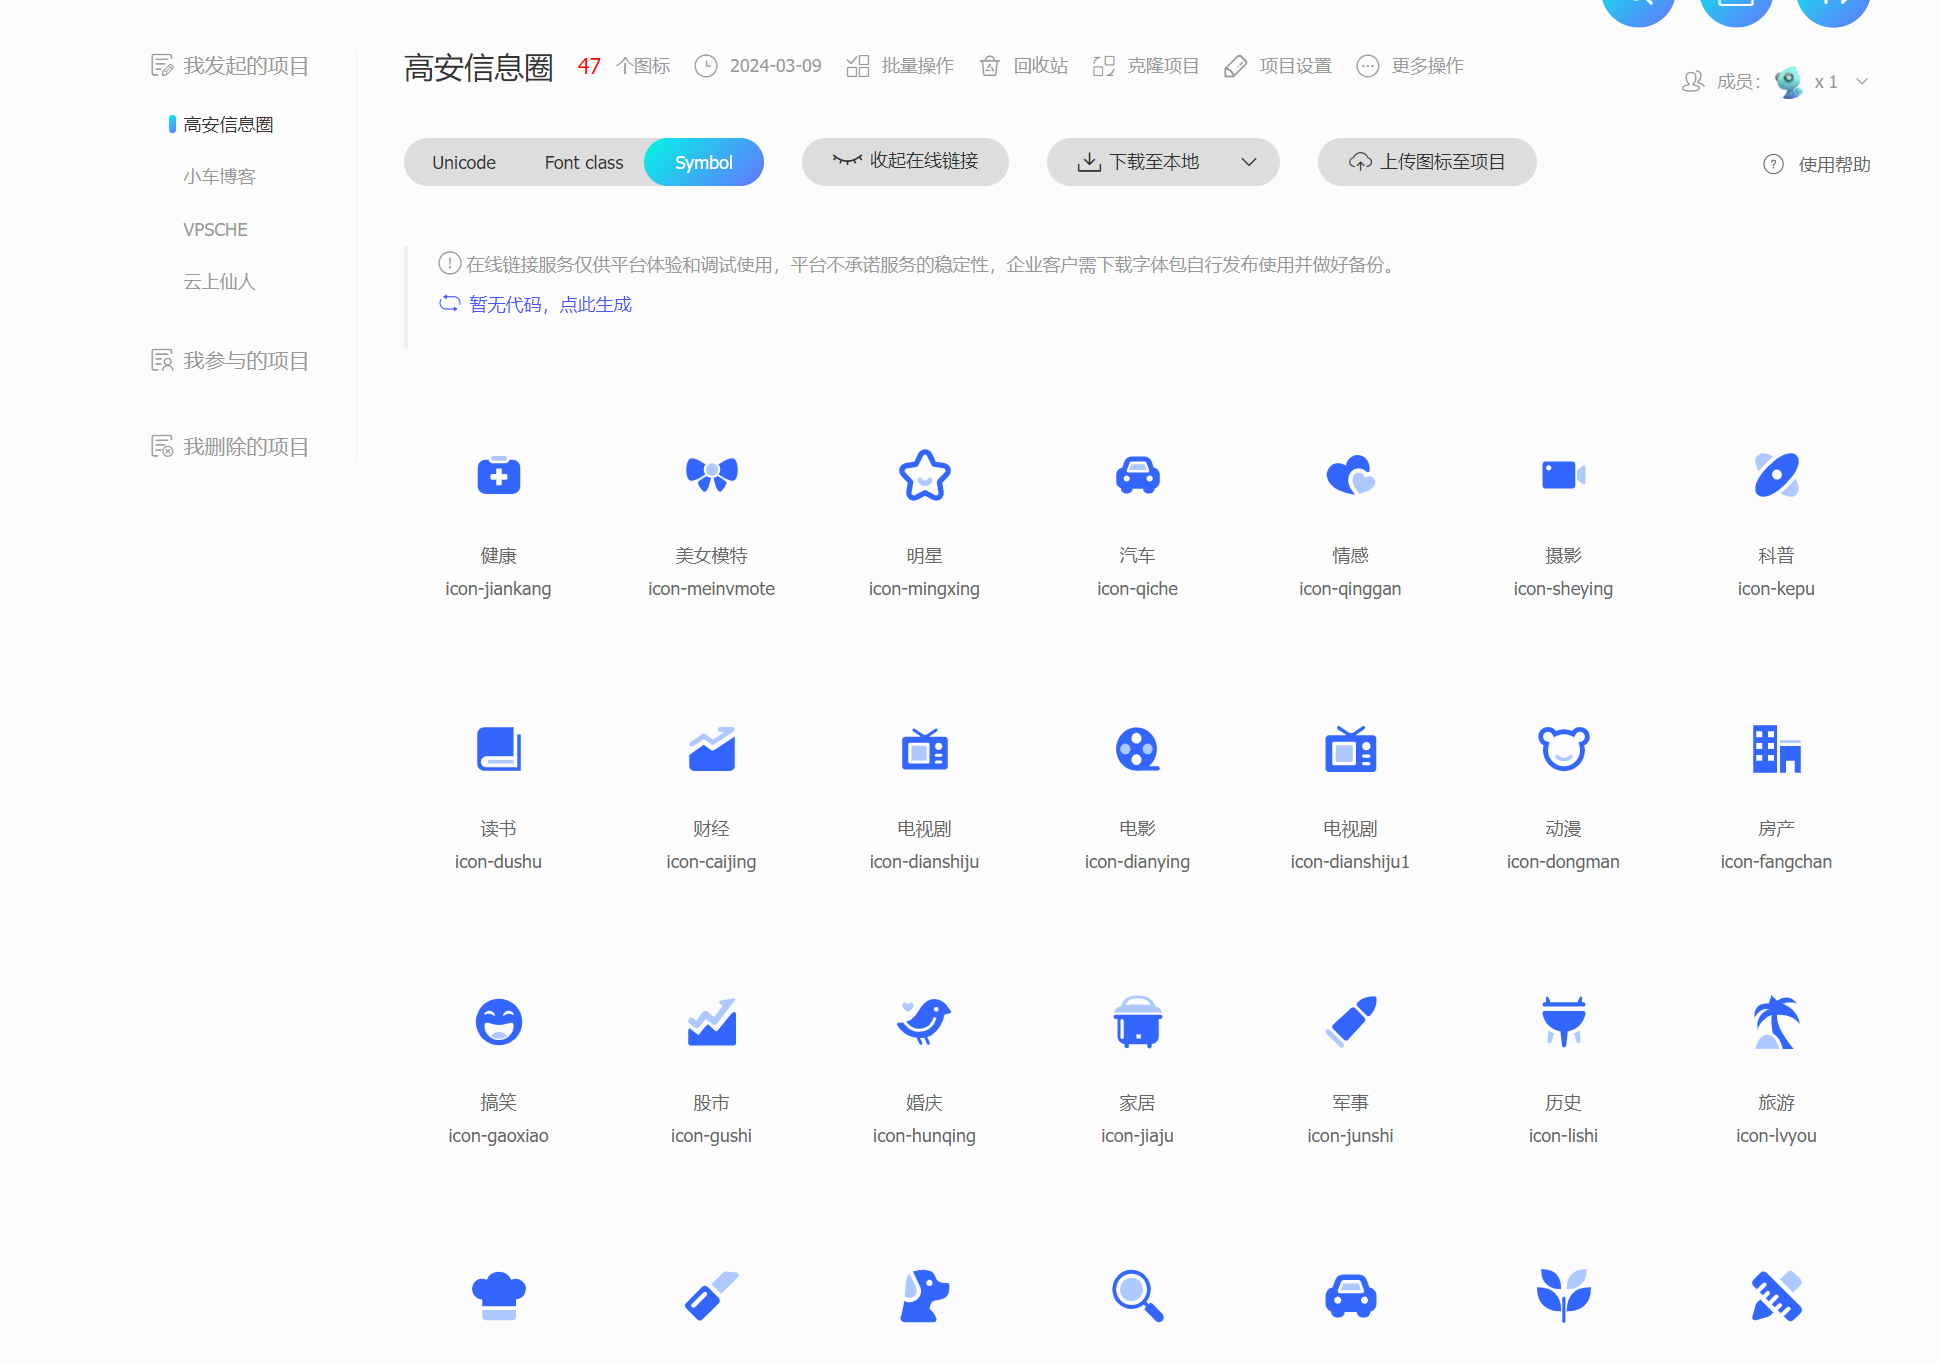
Task: Switch to Font class mode
Action: (x=584, y=162)
